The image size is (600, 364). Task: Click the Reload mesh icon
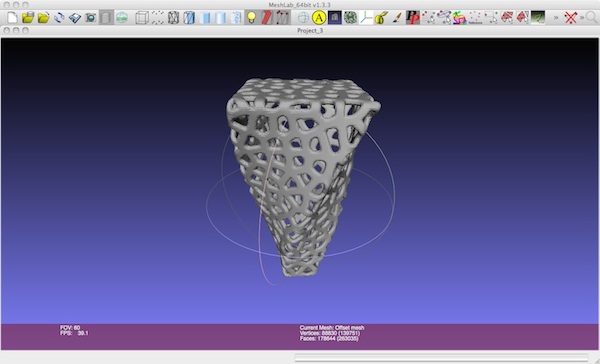pyautogui.click(x=59, y=17)
